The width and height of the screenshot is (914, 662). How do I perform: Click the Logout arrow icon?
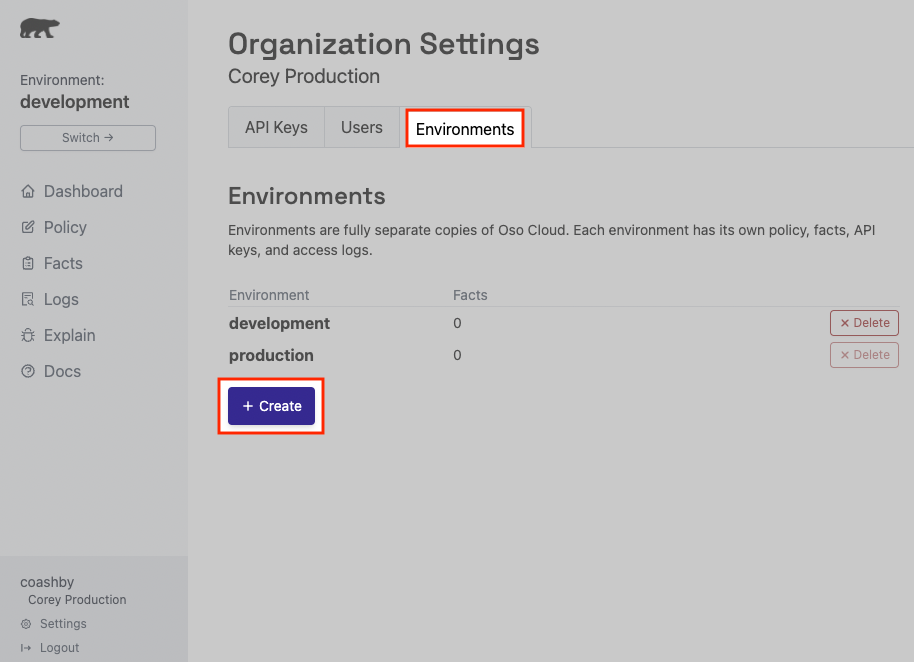tap(26, 648)
